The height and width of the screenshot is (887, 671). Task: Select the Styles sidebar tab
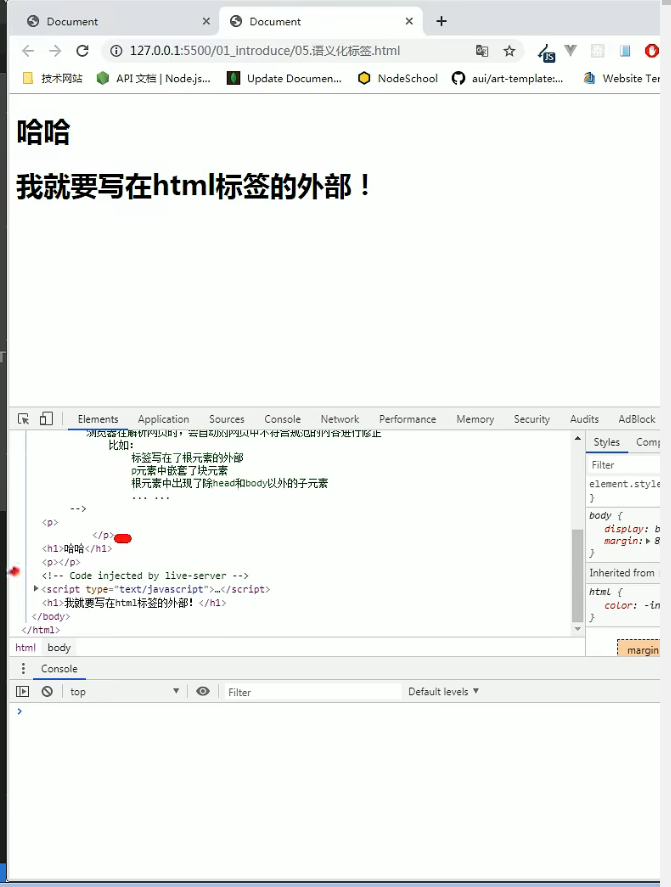pos(607,442)
